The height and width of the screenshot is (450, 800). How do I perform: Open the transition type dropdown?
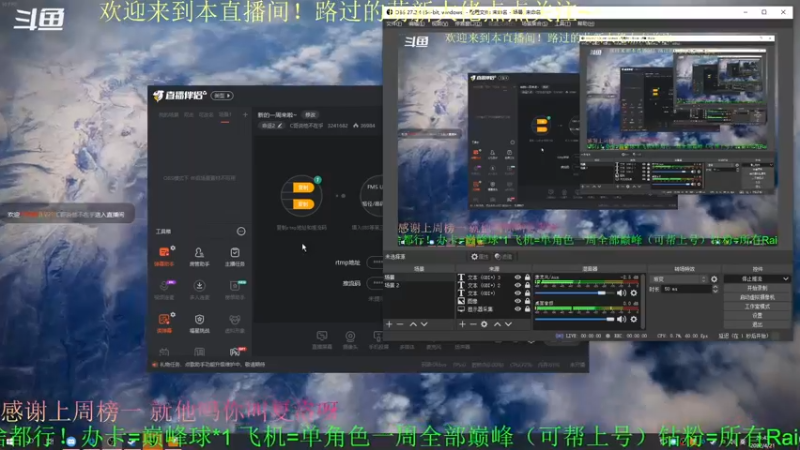click(679, 279)
